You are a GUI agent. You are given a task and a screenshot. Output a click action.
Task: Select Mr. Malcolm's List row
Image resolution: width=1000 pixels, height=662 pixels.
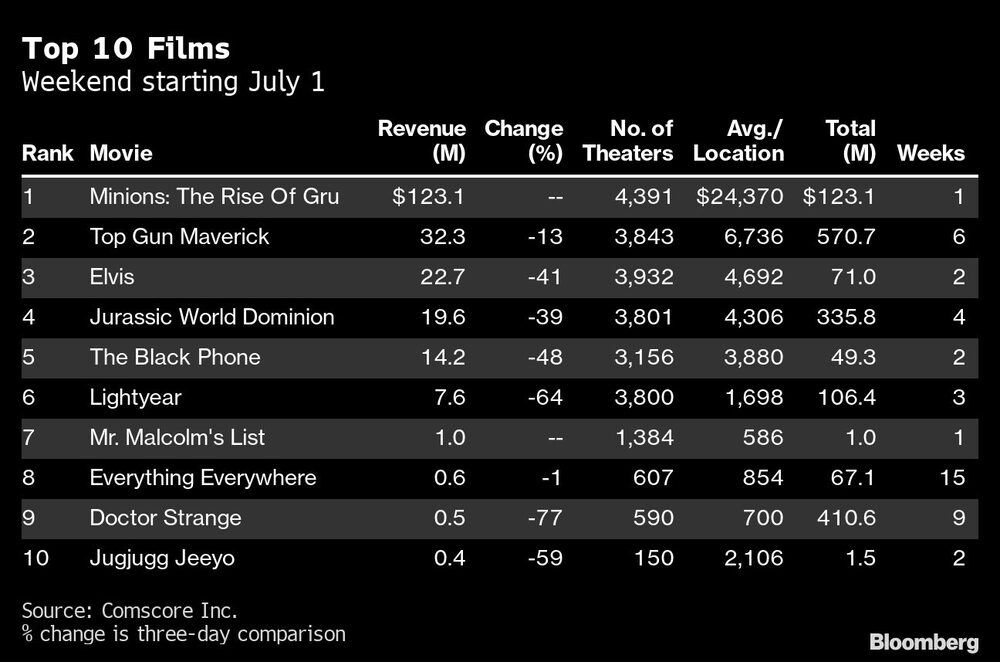[x=177, y=437]
